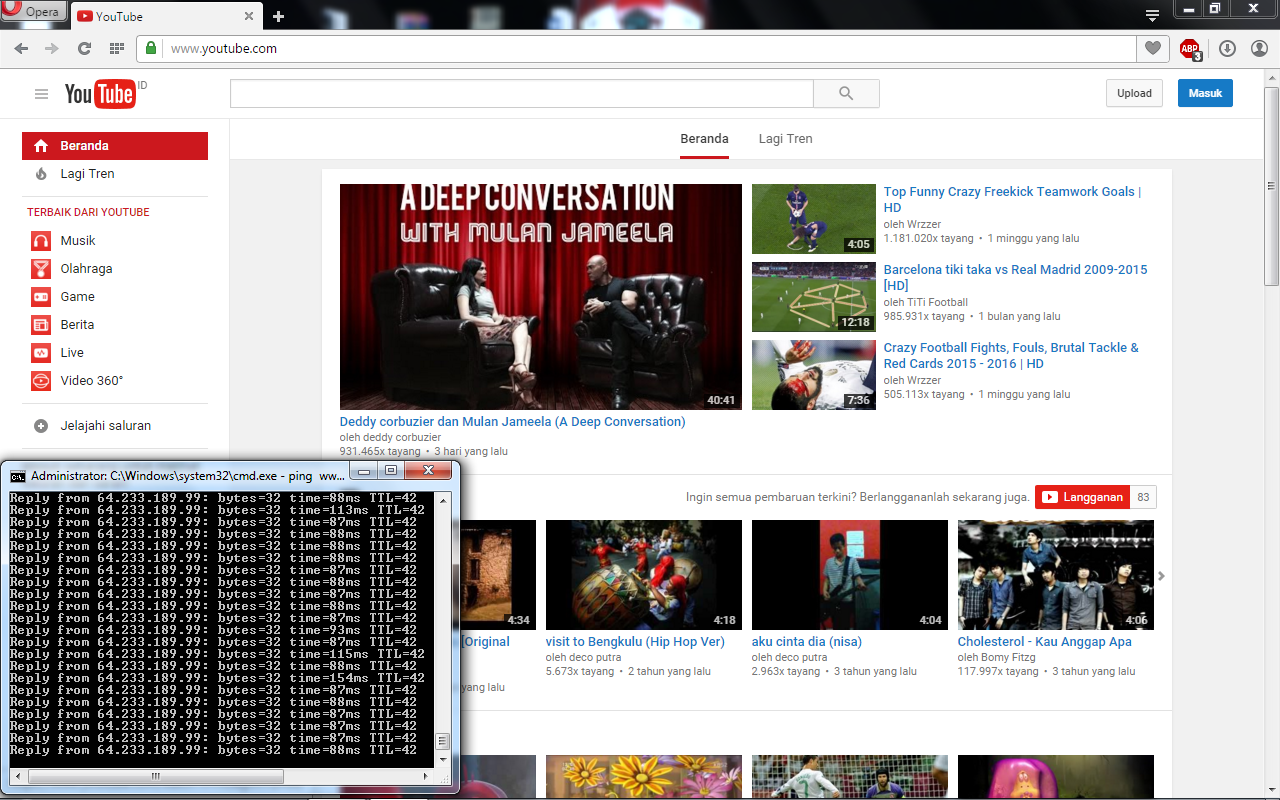Open the Bengkulu video thumbnail 4:18
This screenshot has height=800, width=1280.
[x=644, y=575]
